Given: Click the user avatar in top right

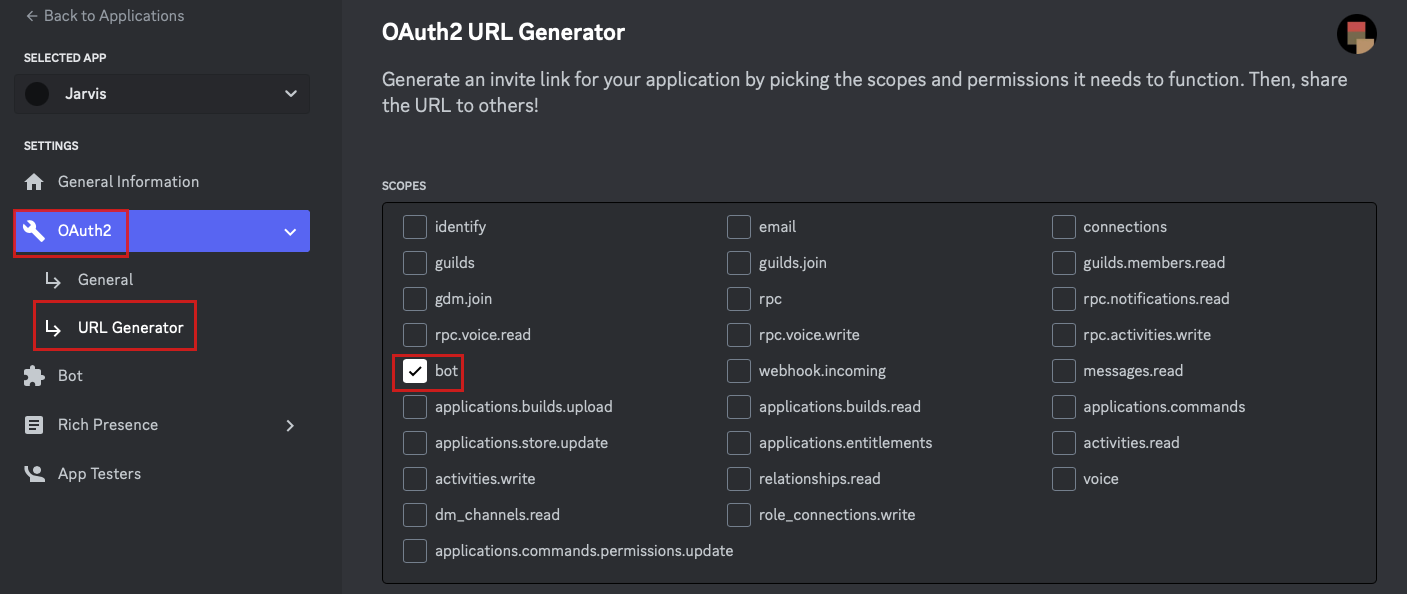Looking at the screenshot, I should (1356, 35).
